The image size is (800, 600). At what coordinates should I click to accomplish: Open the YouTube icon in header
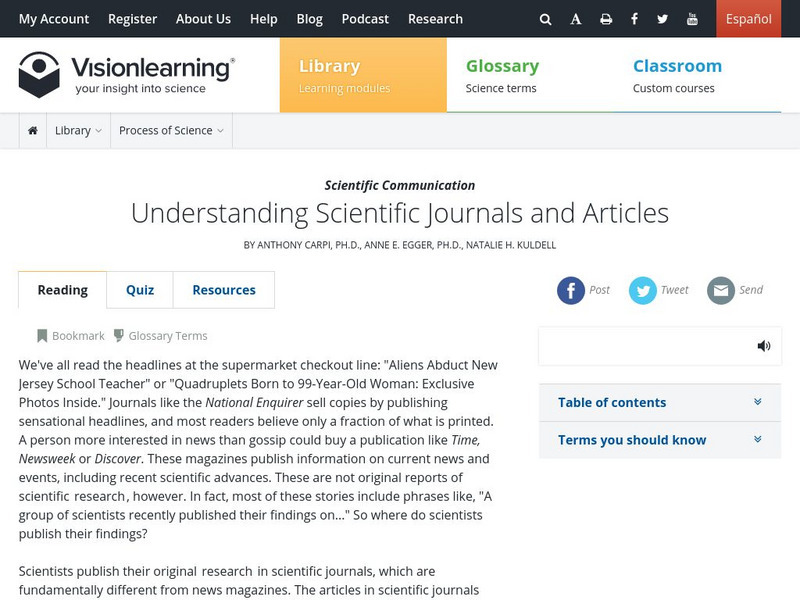(692, 18)
